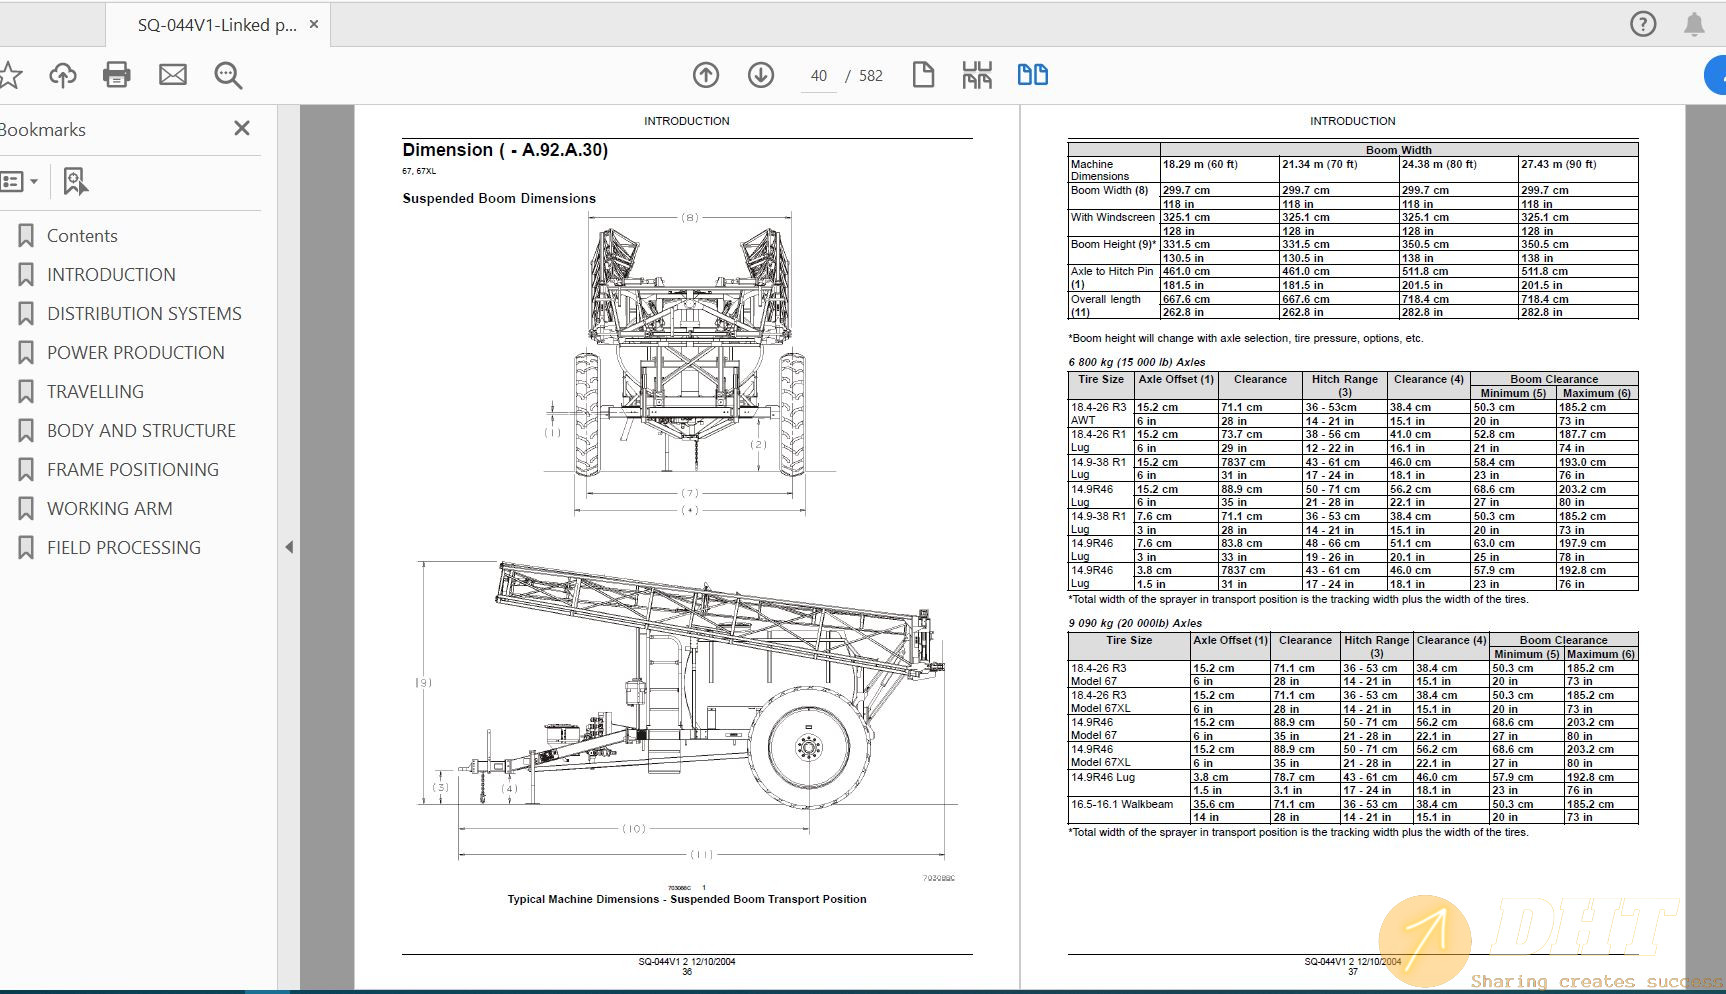Jump to the Contents bookmark
This screenshot has width=1726, height=994.
click(x=82, y=235)
